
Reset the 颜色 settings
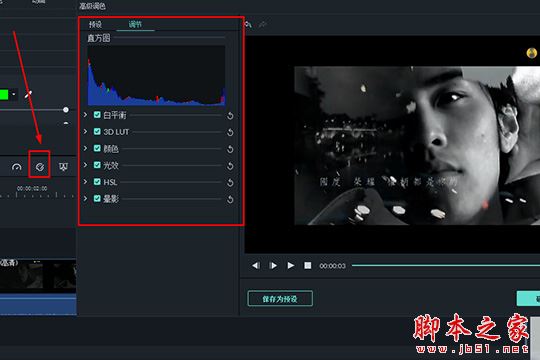pos(230,149)
